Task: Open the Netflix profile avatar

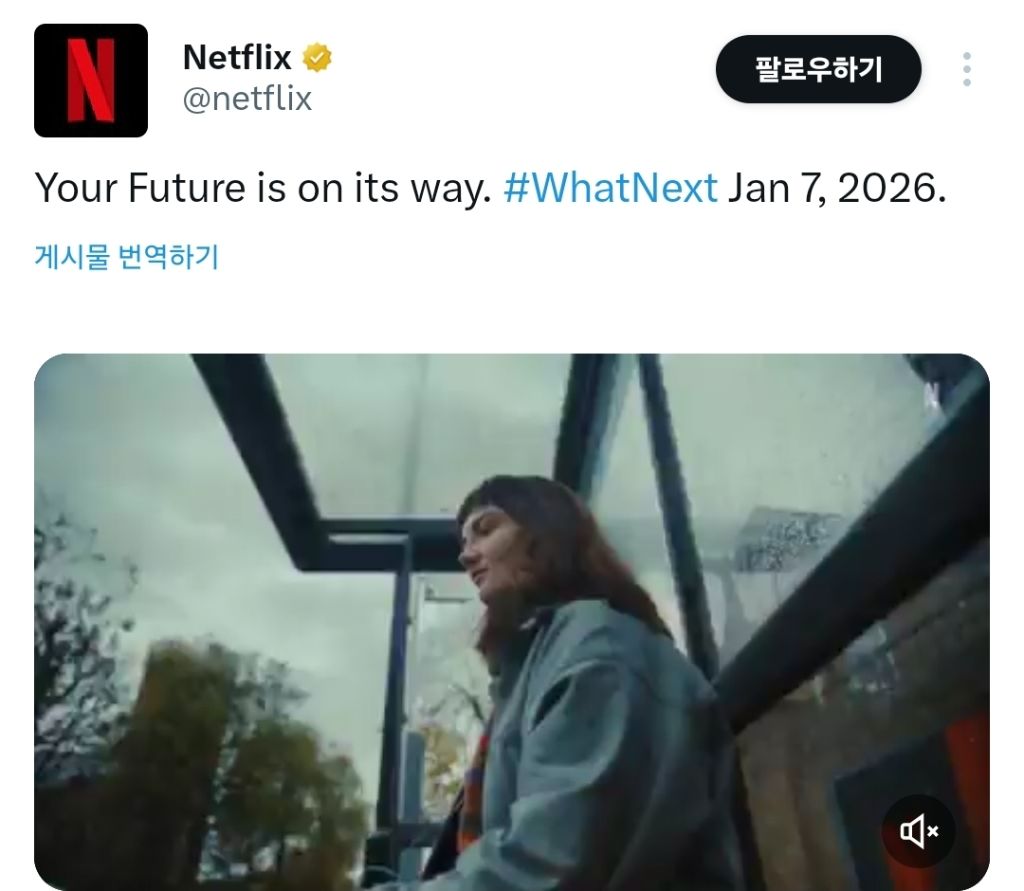Action: [x=91, y=80]
